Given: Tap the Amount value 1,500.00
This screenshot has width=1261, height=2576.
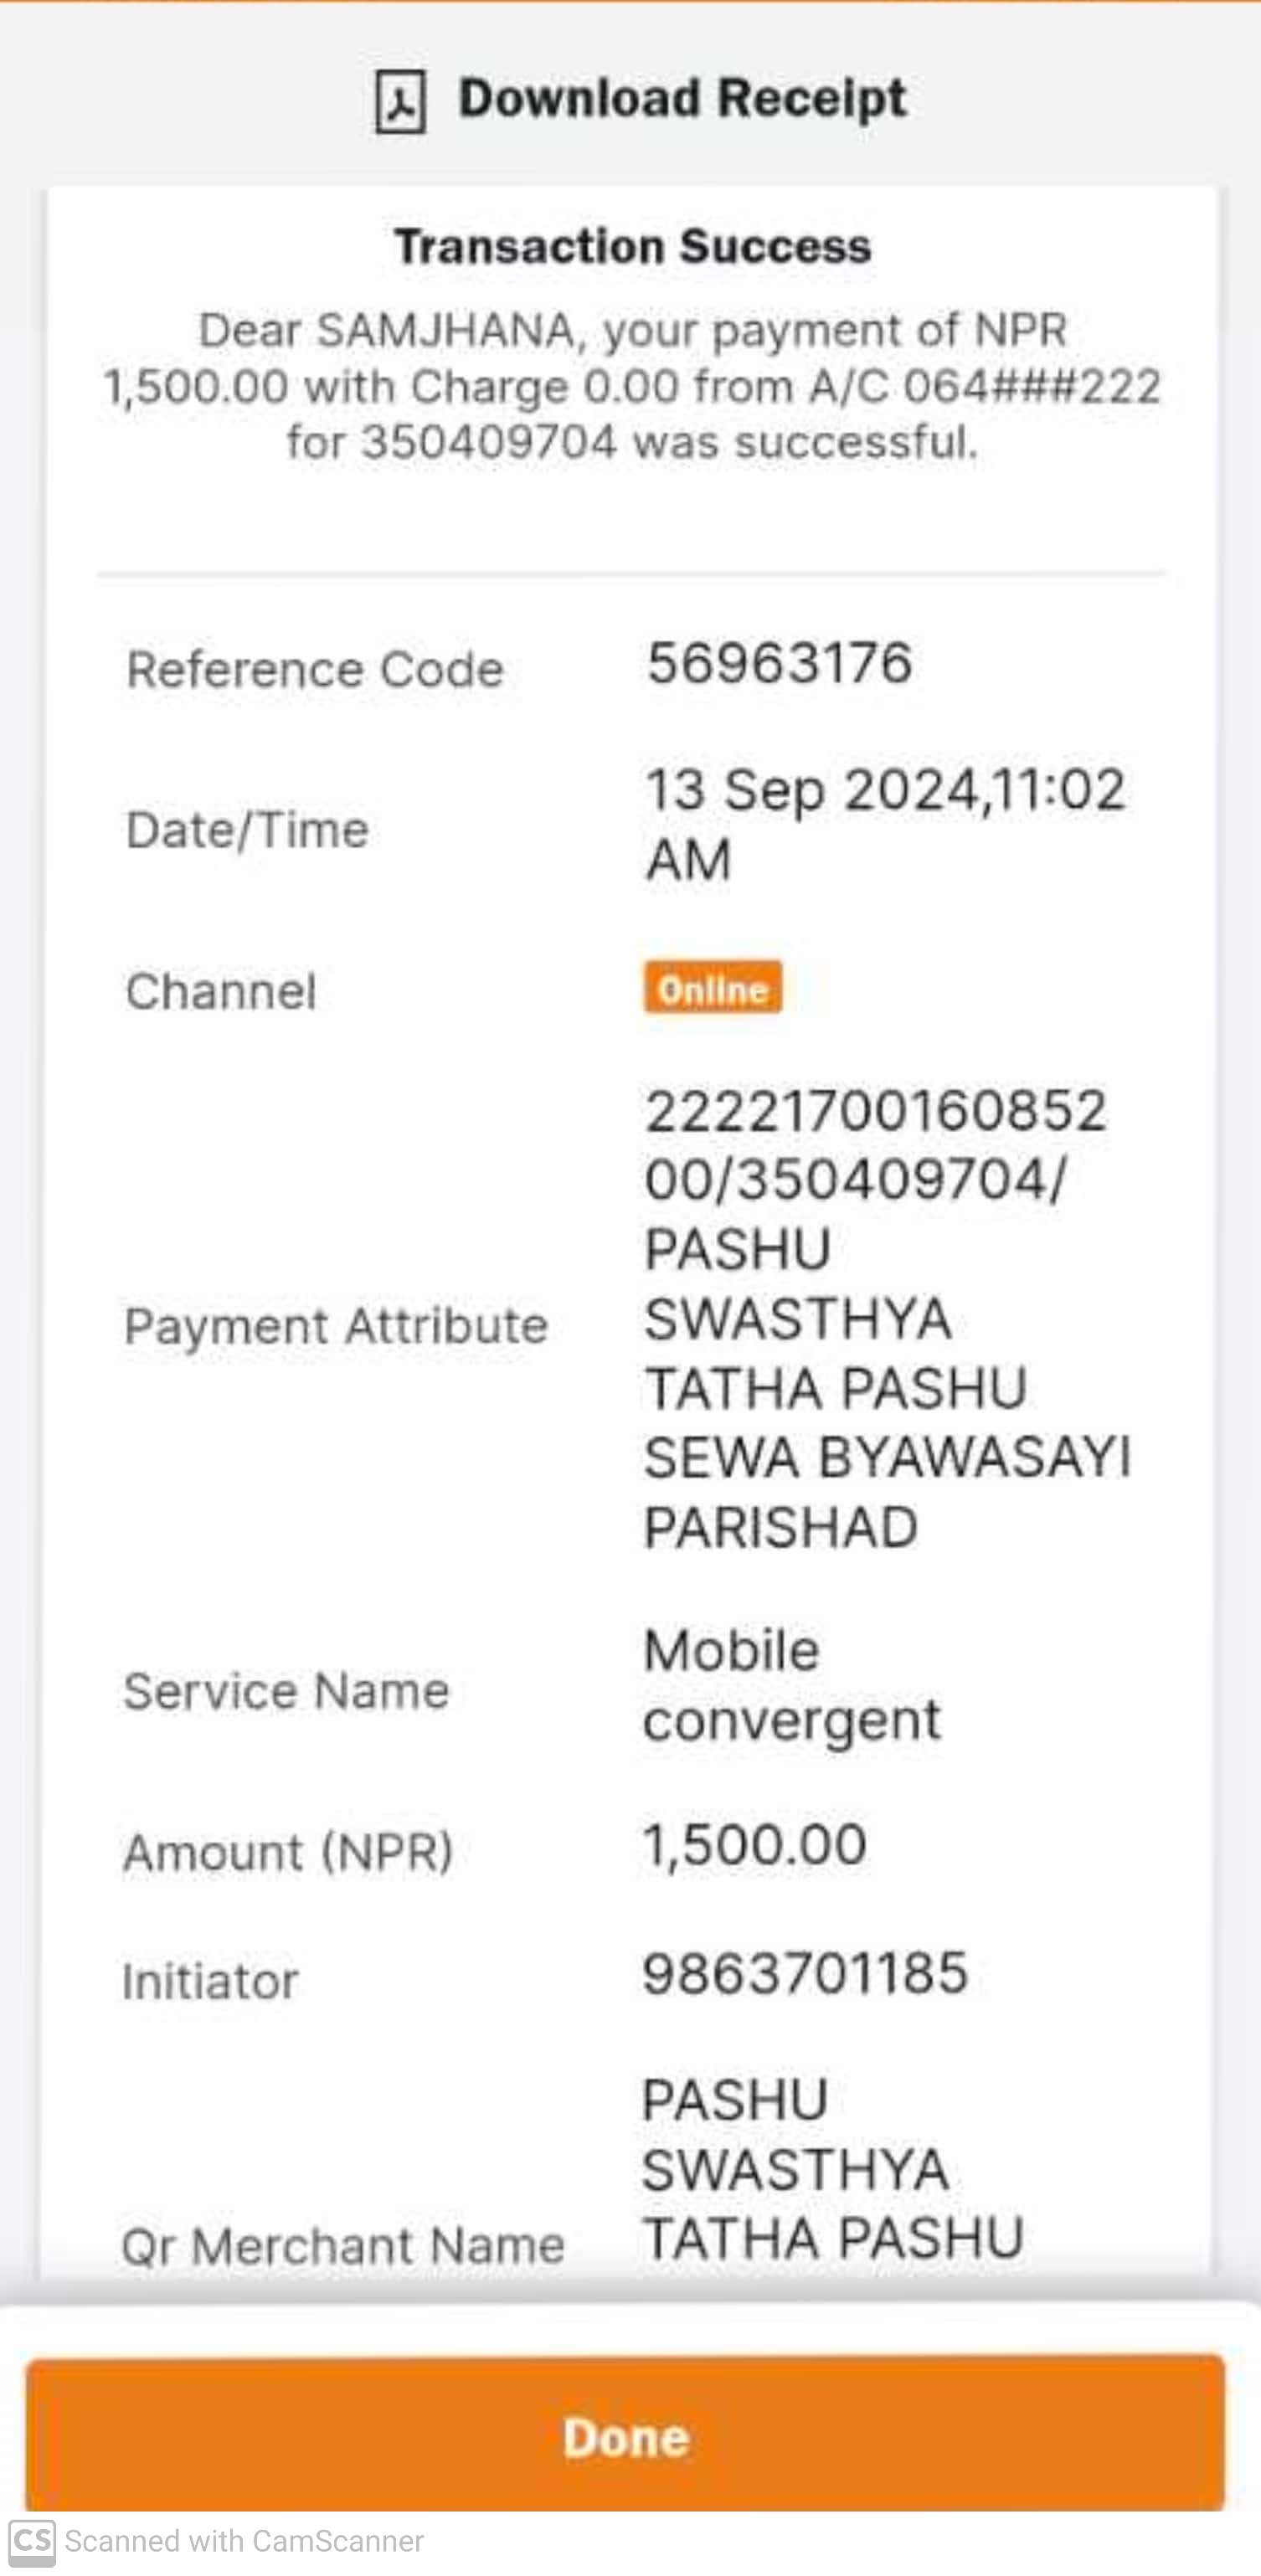Looking at the screenshot, I should click(x=754, y=1844).
